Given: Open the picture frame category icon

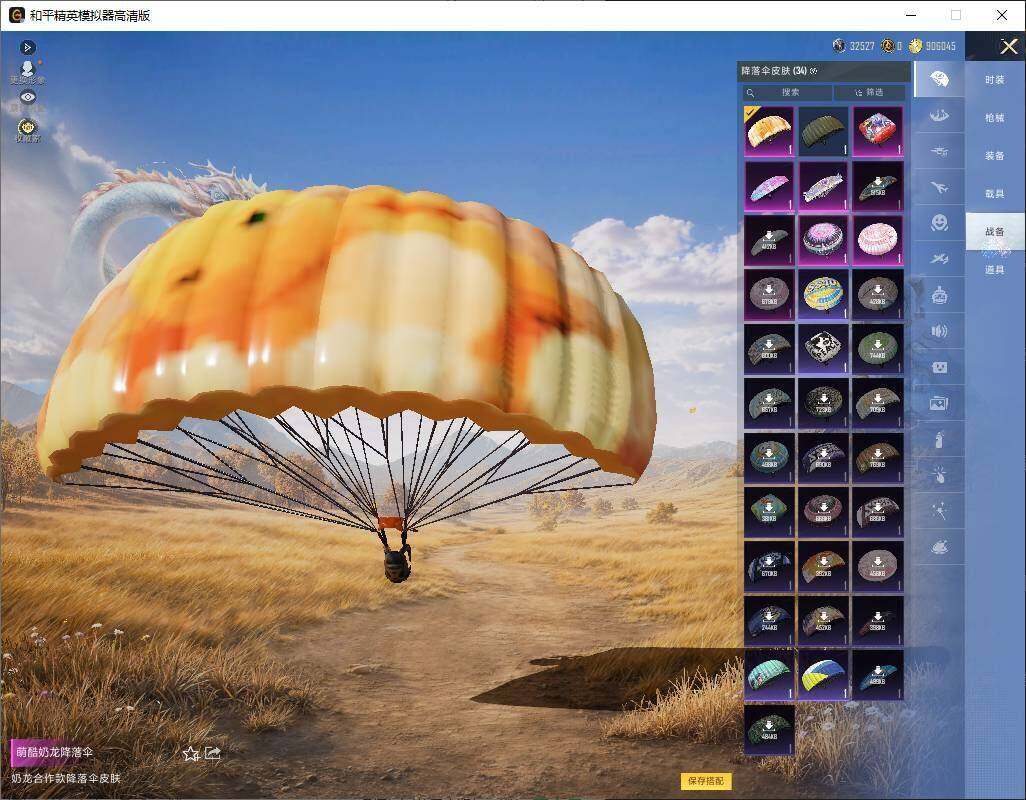Looking at the screenshot, I should coord(939,403).
